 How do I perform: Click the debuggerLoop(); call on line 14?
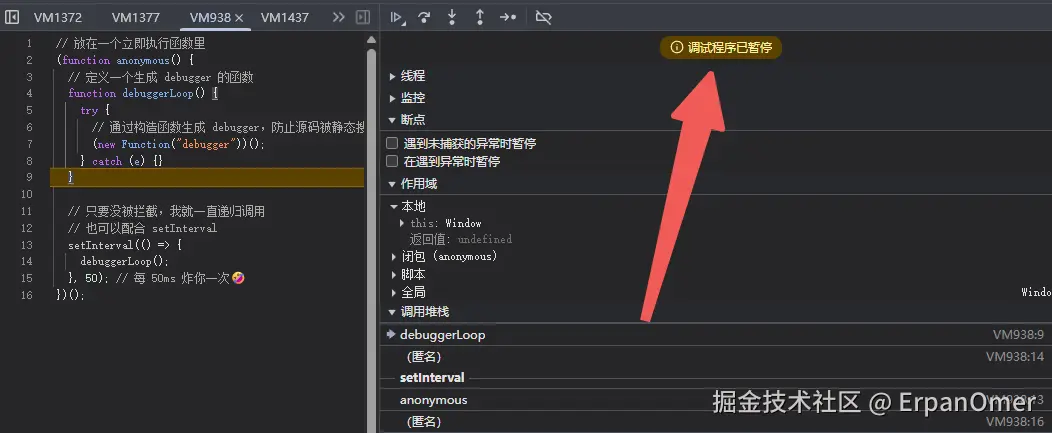pos(124,262)
